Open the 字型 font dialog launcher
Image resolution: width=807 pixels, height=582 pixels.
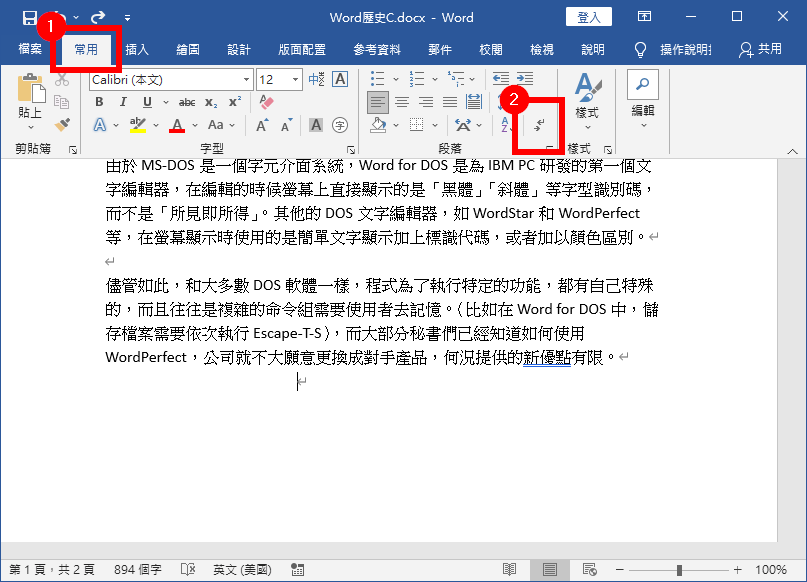(x=351, y=150)
